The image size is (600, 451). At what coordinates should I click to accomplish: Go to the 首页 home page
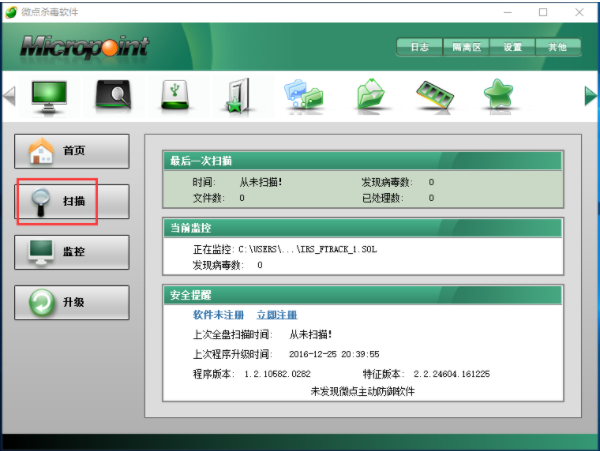[72, 151]
